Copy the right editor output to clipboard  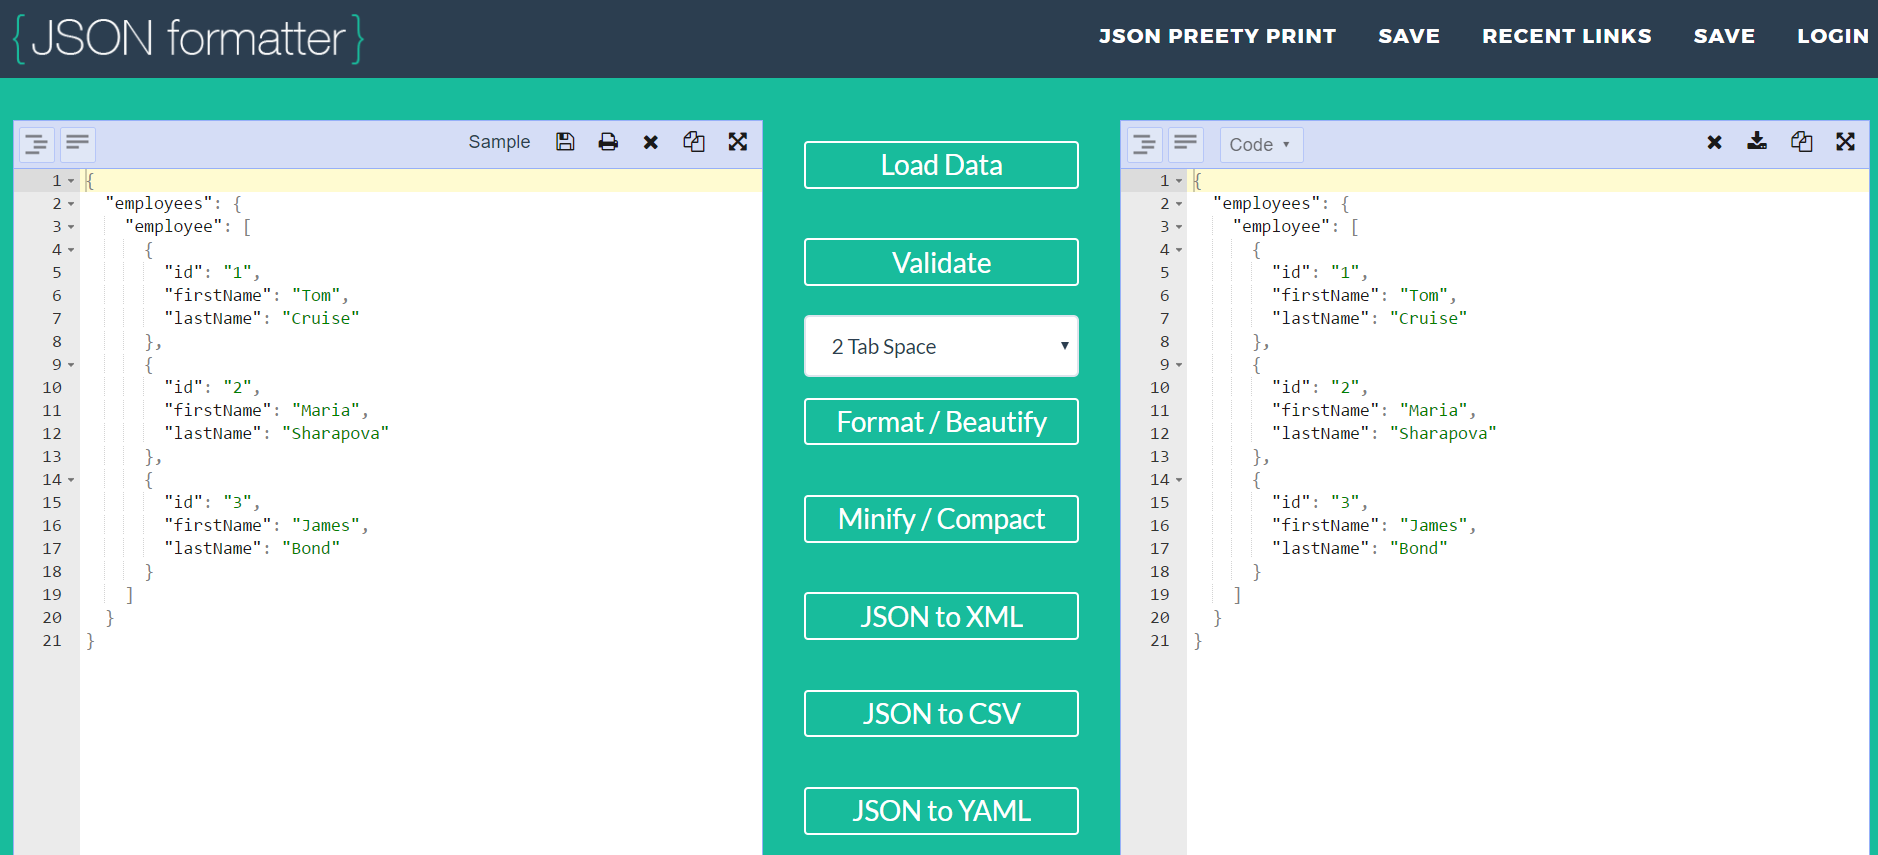(x=1801, y=142)
